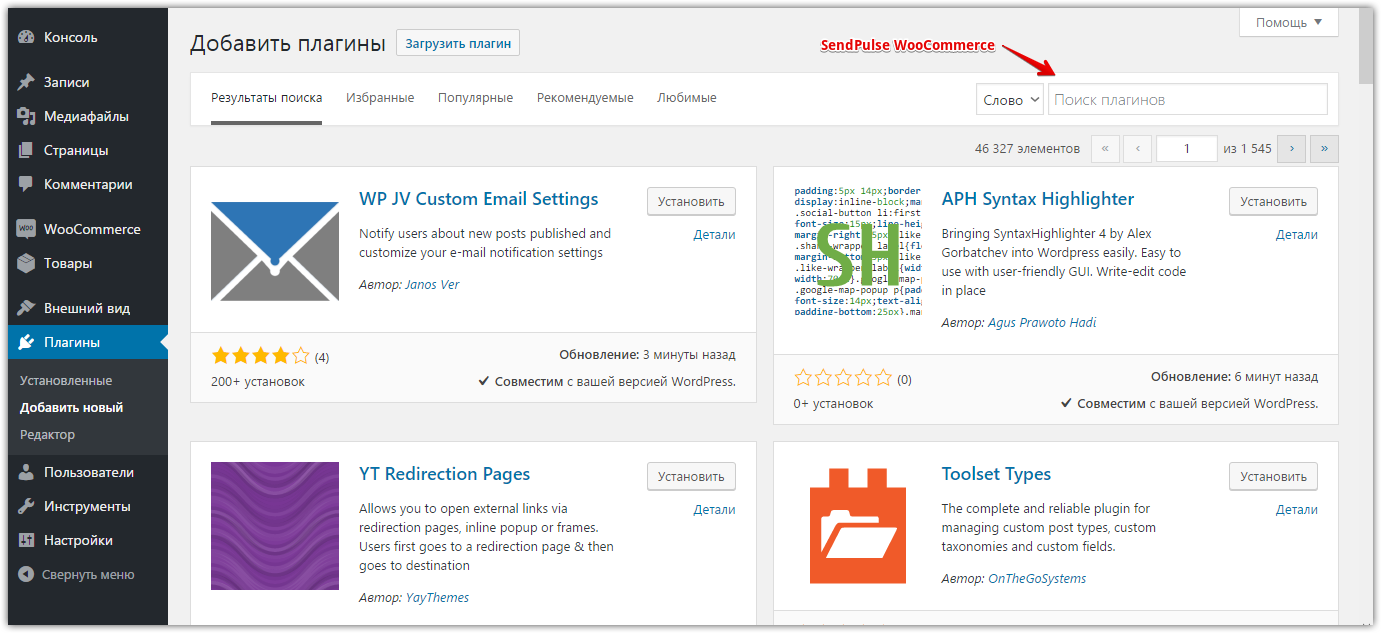This screenshot has width=1381, height=633.
Task: Click '200+ установок' text
Action: 258,382
